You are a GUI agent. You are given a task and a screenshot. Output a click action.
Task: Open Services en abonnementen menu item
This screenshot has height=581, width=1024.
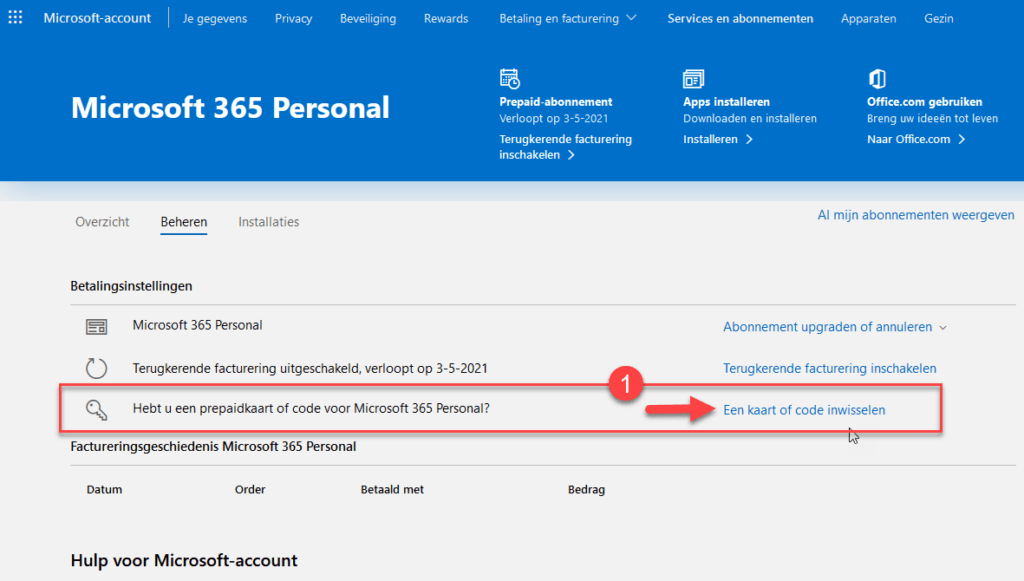click(x=740, y=18)
